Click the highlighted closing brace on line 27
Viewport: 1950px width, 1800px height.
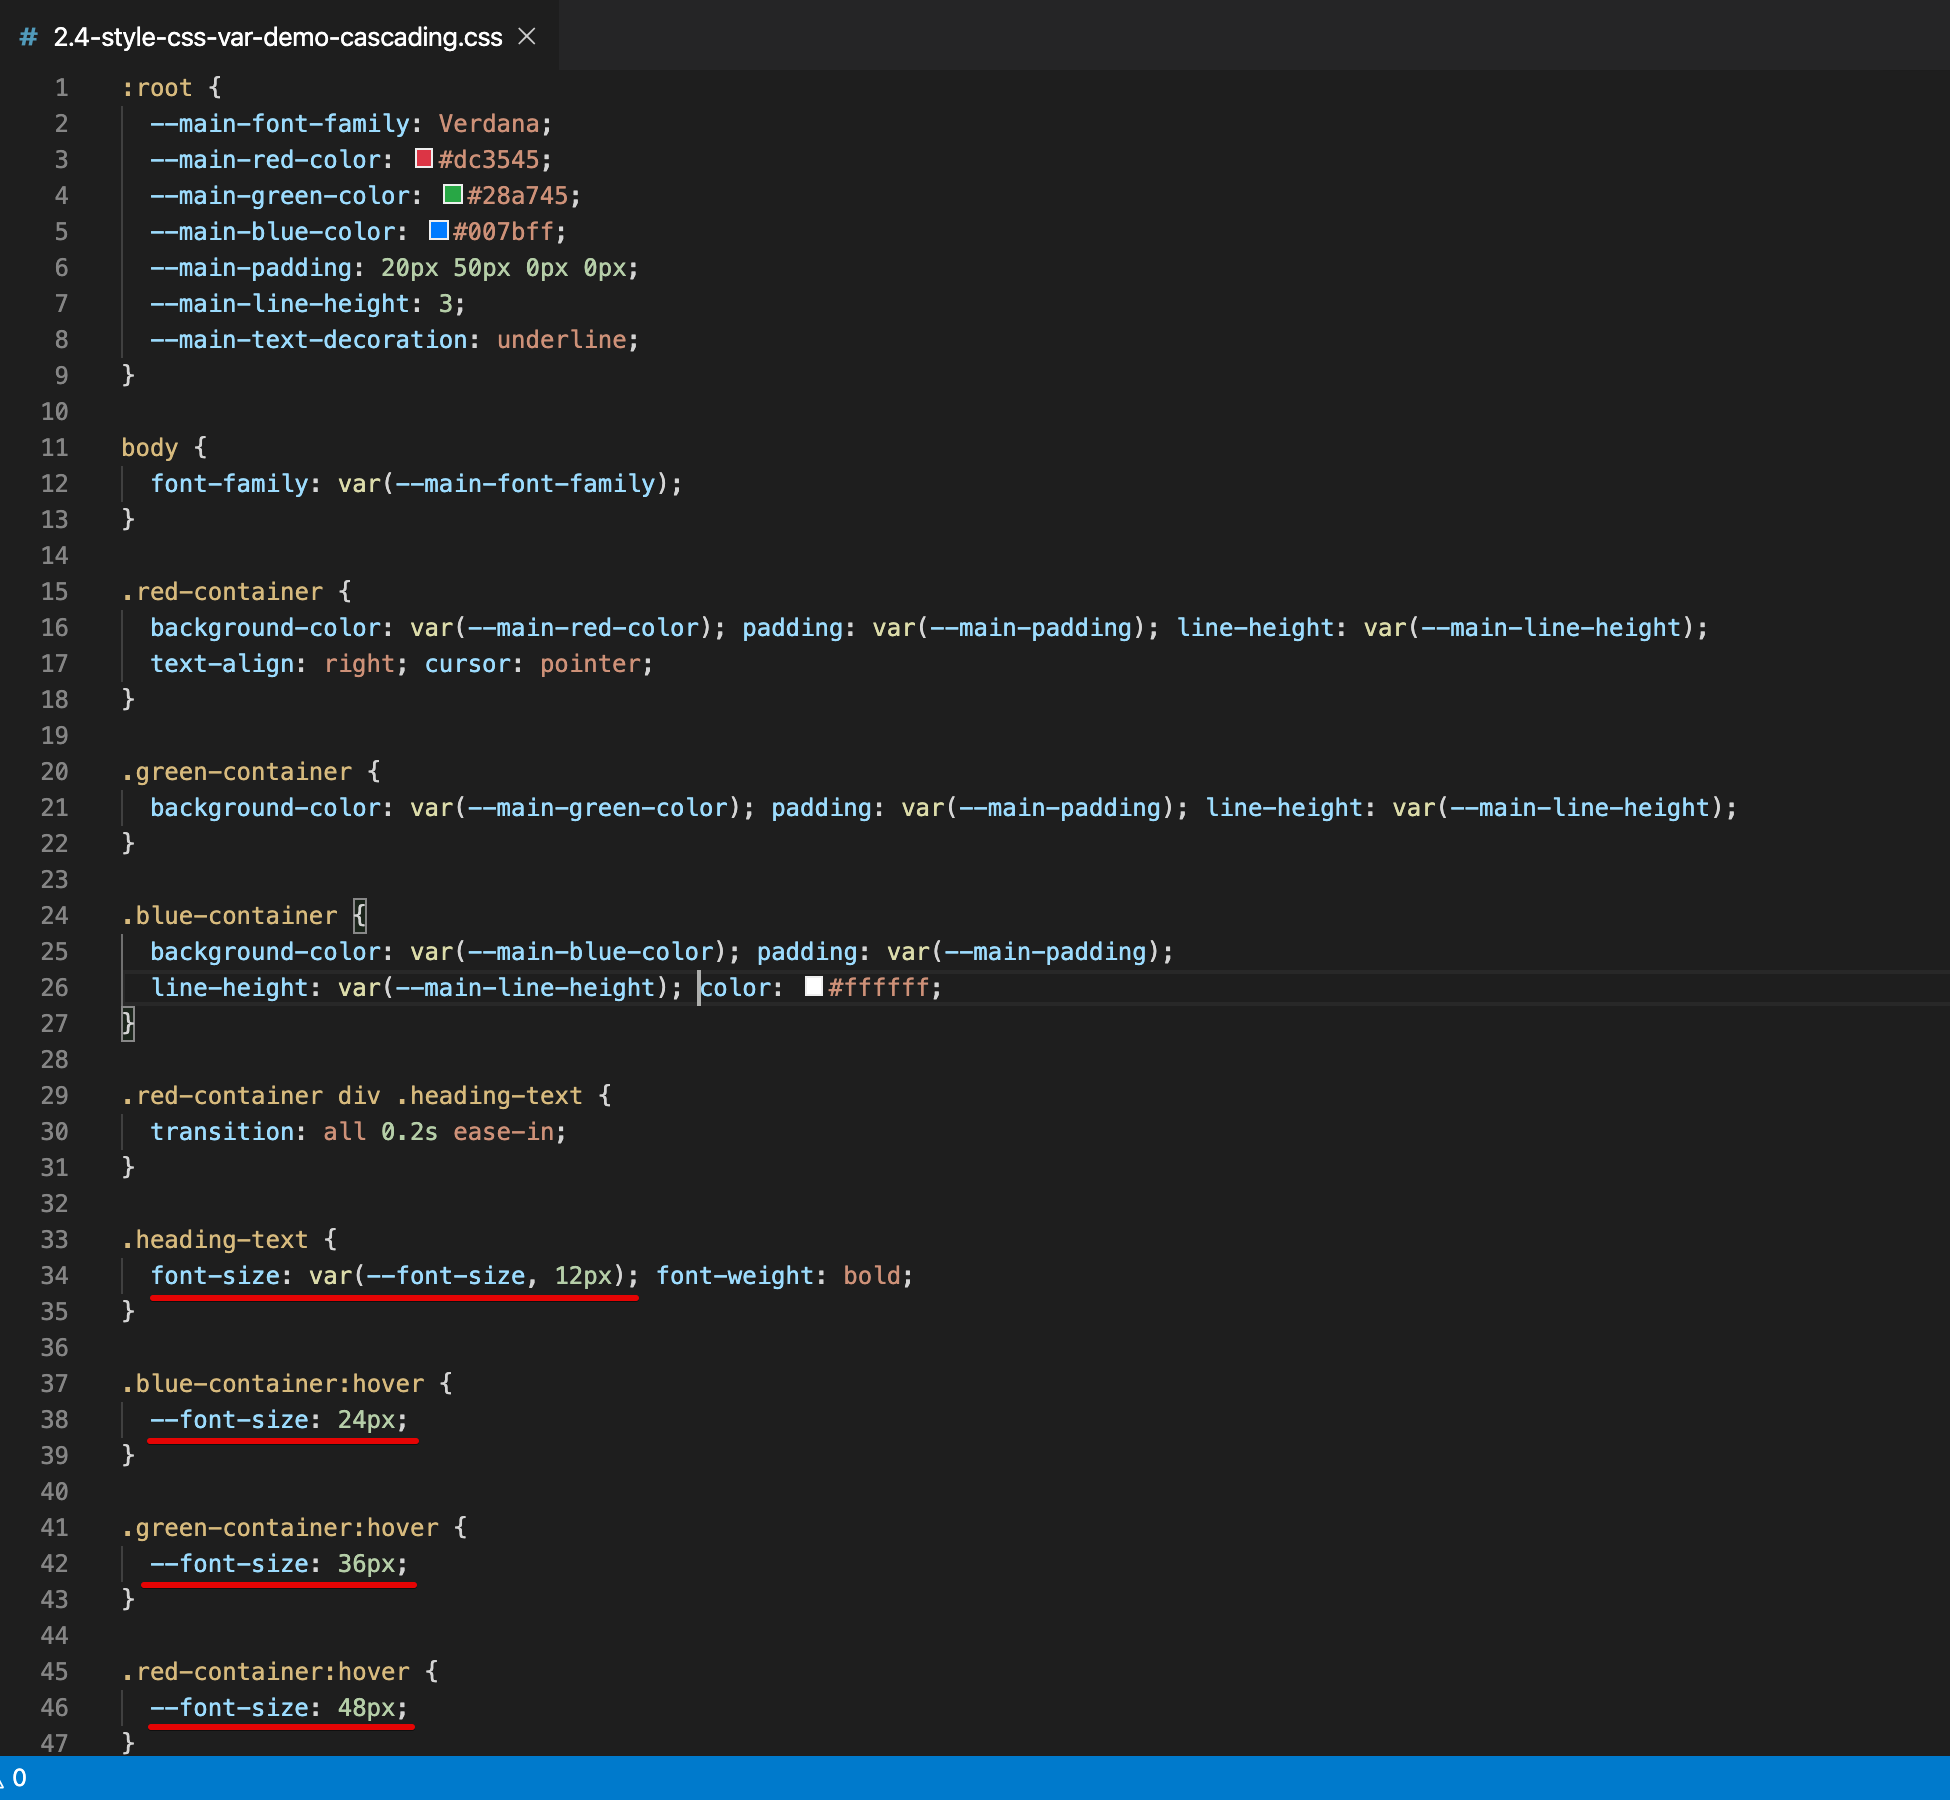pyautogui.click(x=128, y=1023)
